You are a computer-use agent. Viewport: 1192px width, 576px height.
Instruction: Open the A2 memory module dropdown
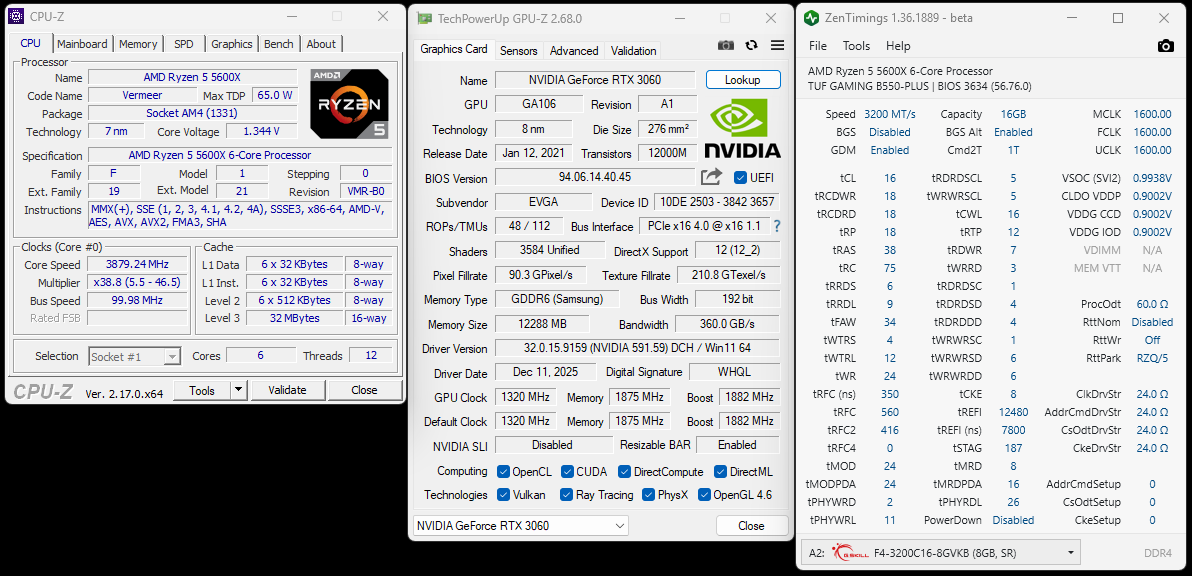(941, 552)
